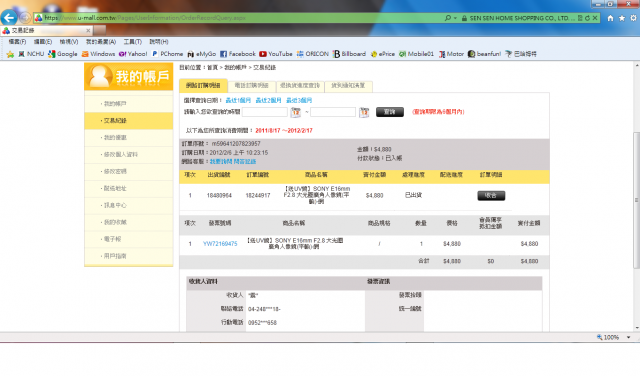Open the favorites star icon
The image size is (640, 376).
pos(622,18)
